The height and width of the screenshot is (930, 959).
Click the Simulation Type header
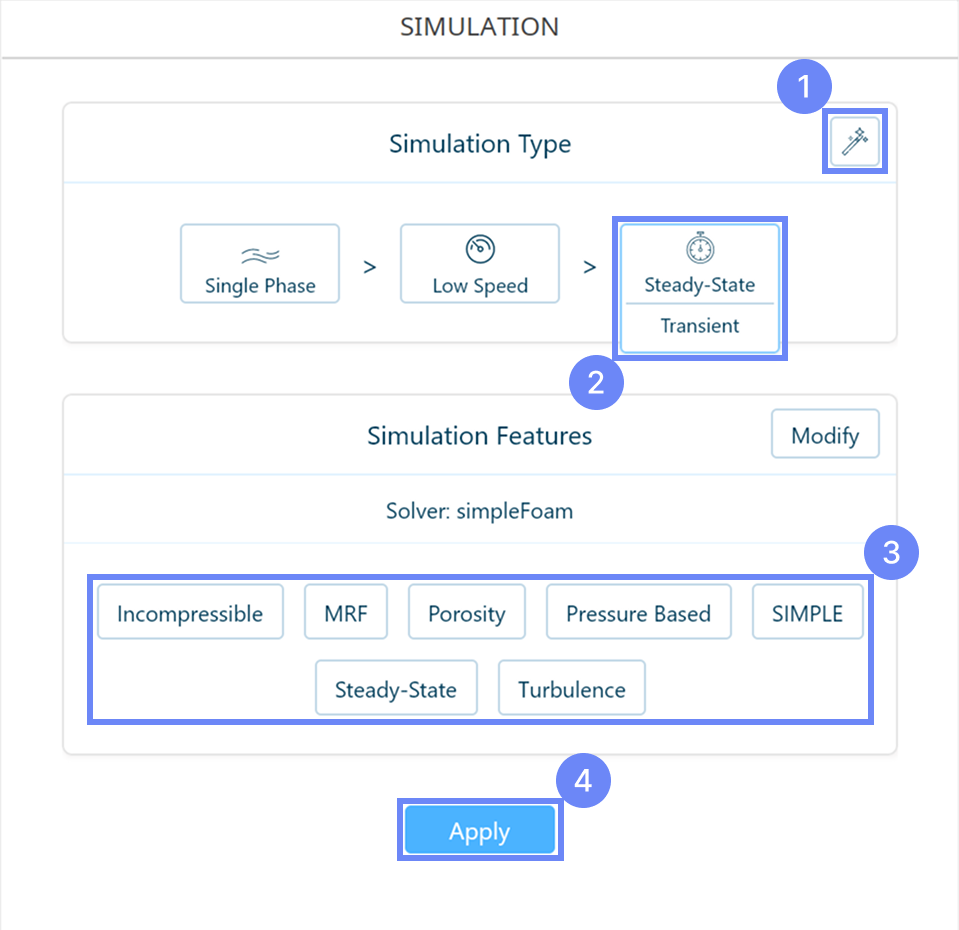pos(480,144)
